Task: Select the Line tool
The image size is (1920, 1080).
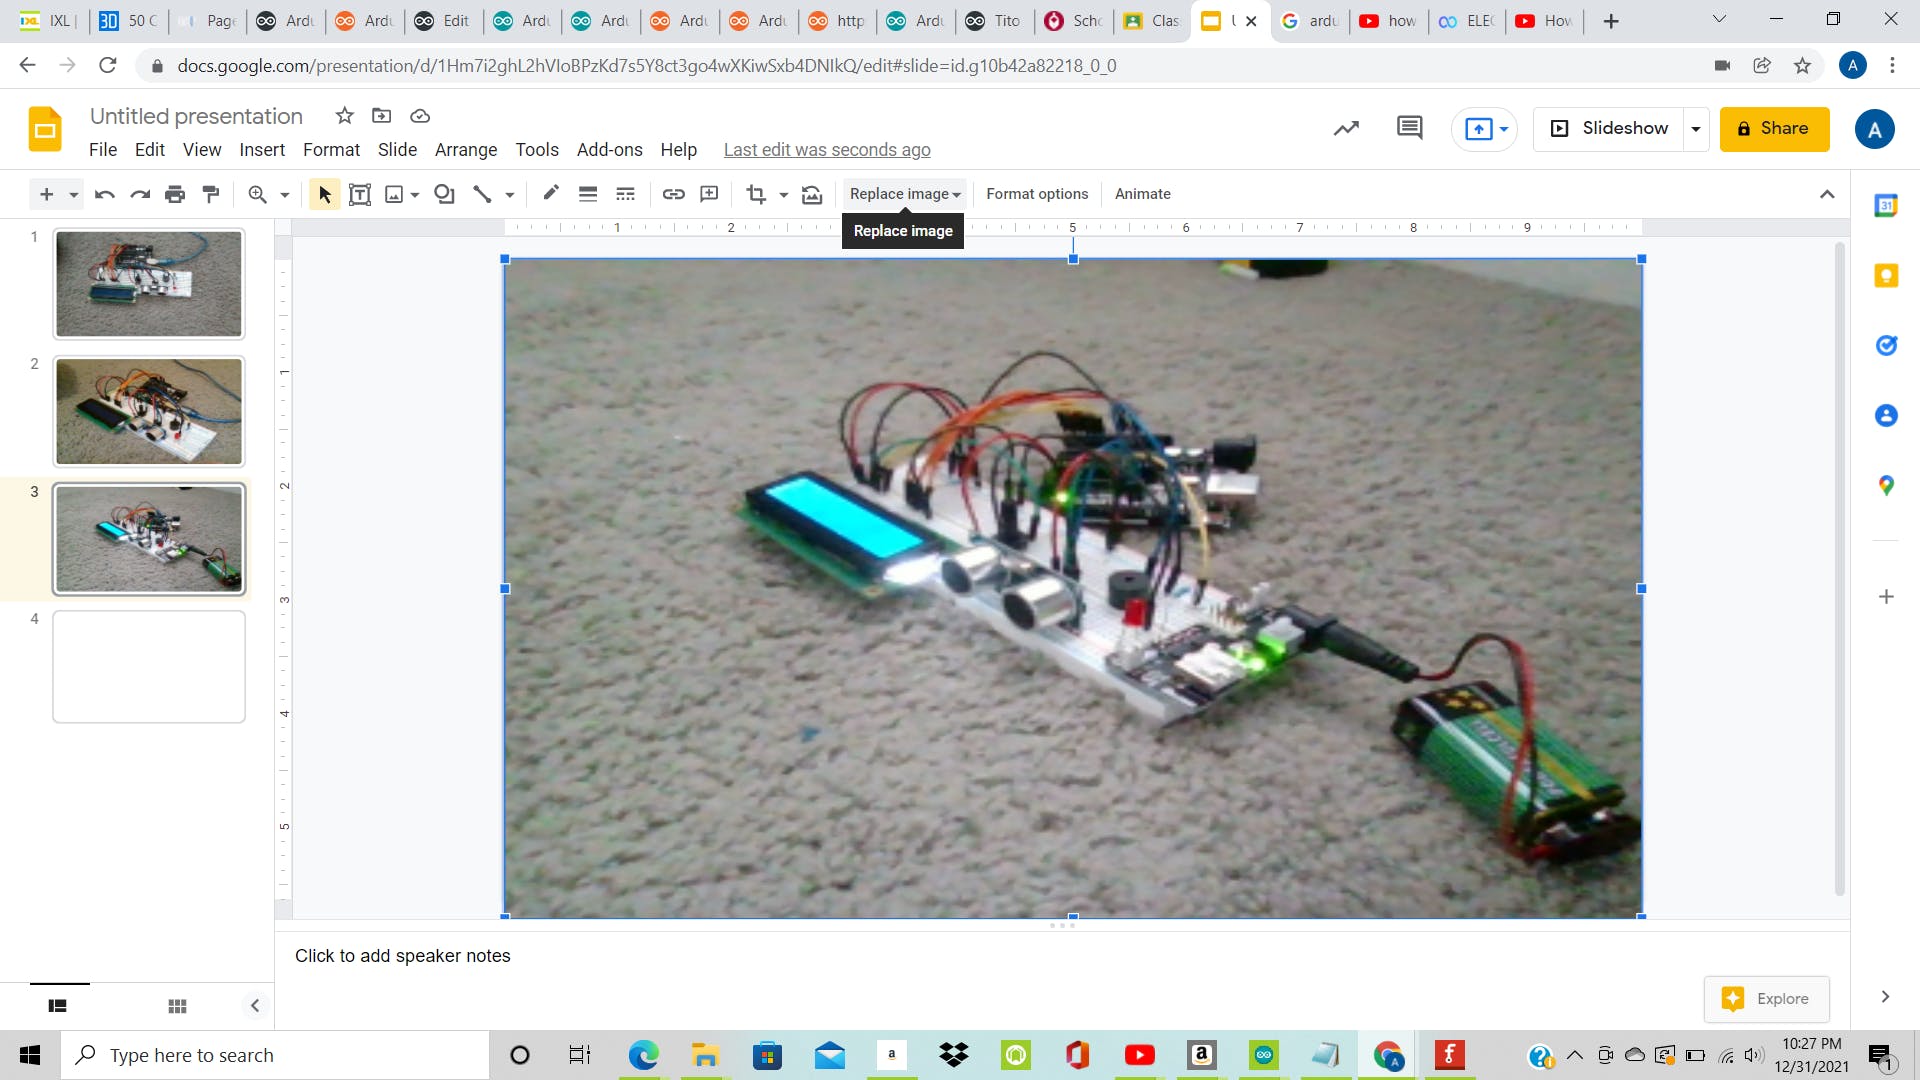Action: tap(482, 194)
